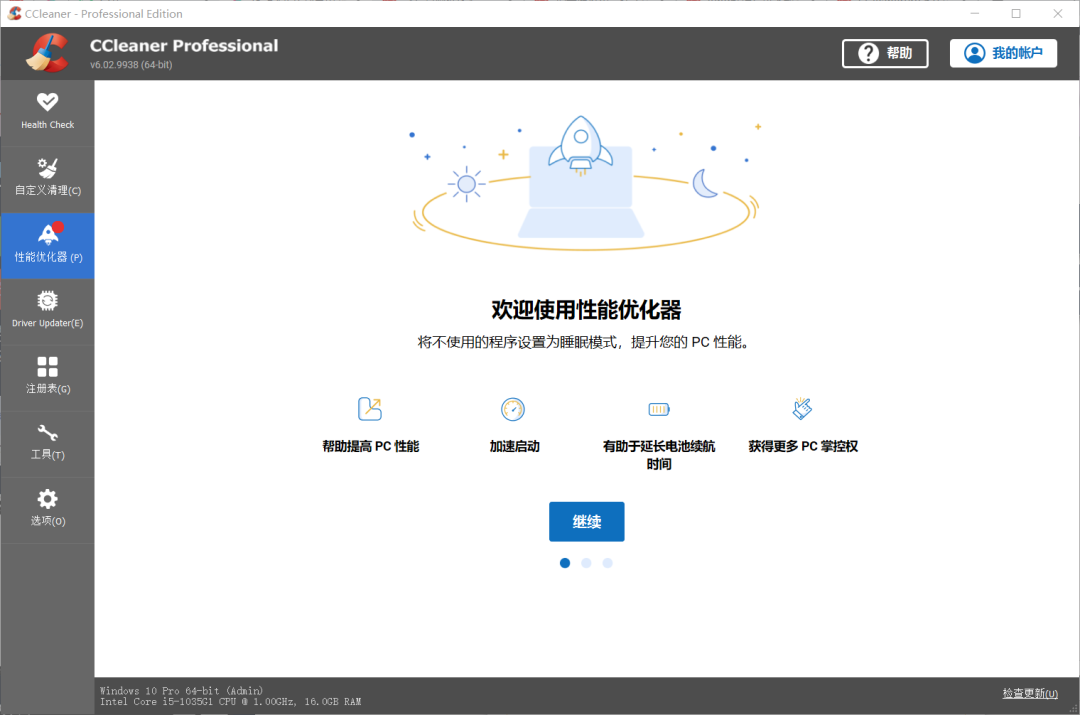Click the rocket laptop illustration
Viewport: 1080px width, 715px height.
pos(585,183)
